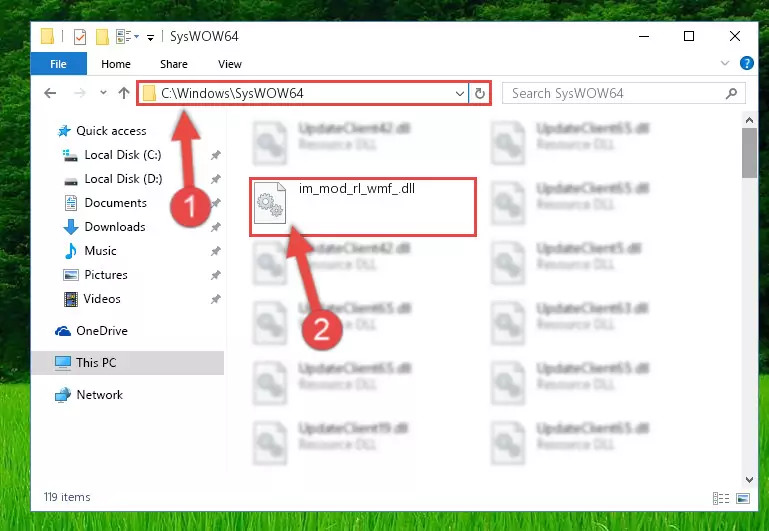Refresh the SysWOW64 folder view
769x531 pixels.
(480, 93)
